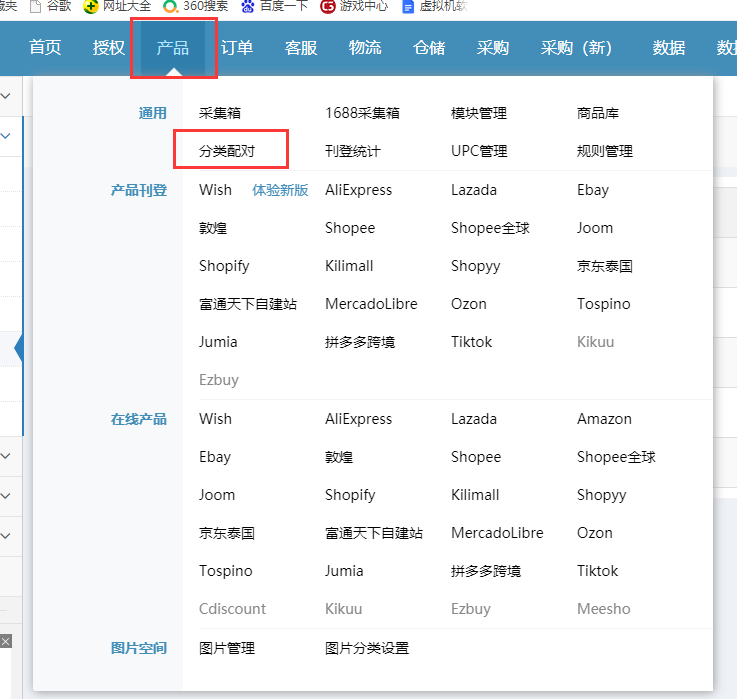Open the 360搜索 bookmark
The image size is (737, 699).
(196, 6)
